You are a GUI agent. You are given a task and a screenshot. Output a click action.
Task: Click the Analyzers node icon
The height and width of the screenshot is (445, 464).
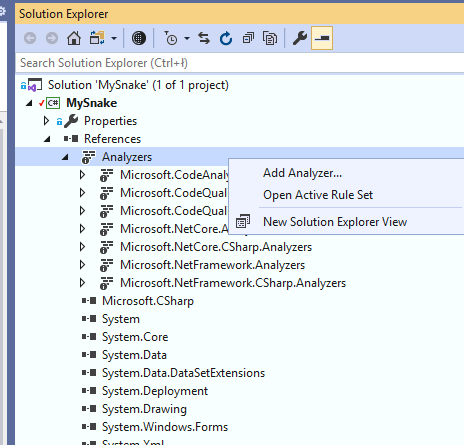coord(88,157)
